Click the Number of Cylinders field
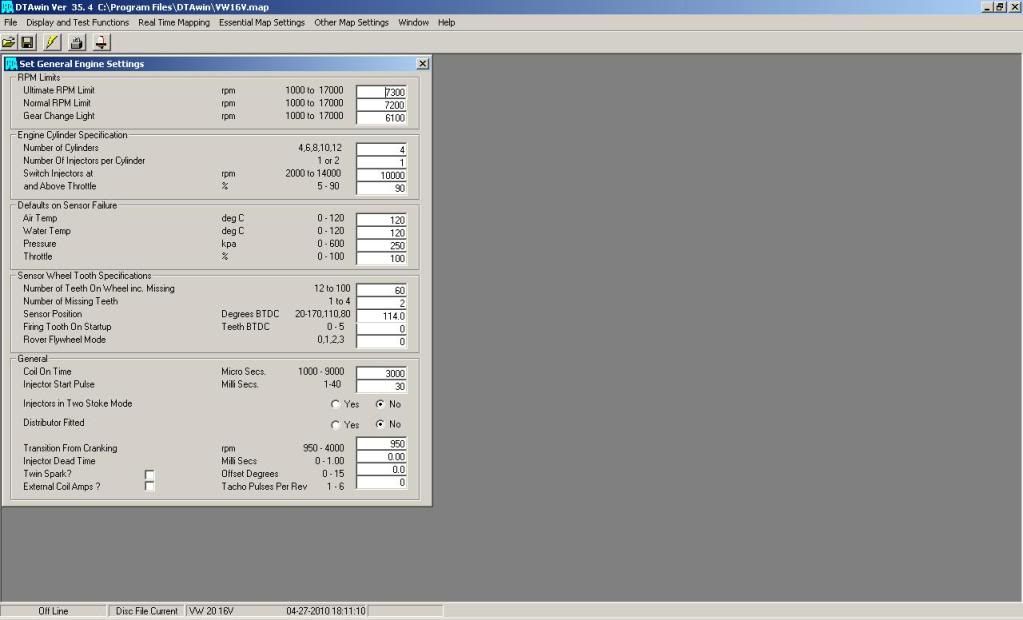The height and width of the screenshot is (620, 1023). tap(381, 149)
